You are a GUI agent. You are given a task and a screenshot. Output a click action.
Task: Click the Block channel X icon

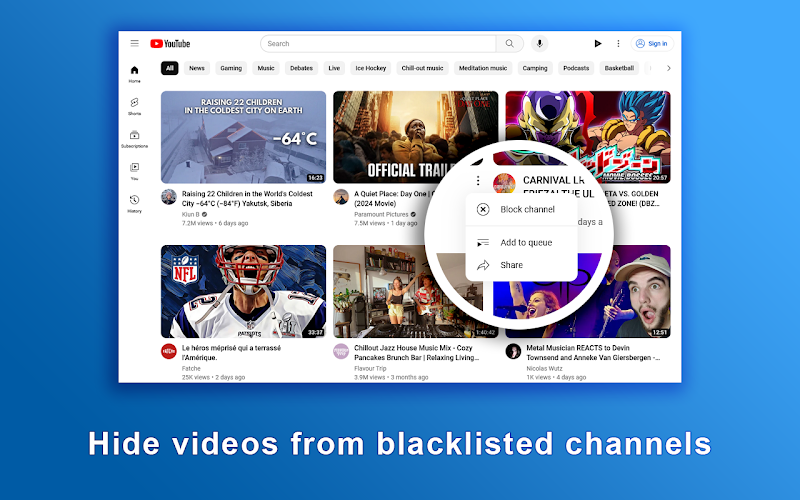click(x=483, y=209)
